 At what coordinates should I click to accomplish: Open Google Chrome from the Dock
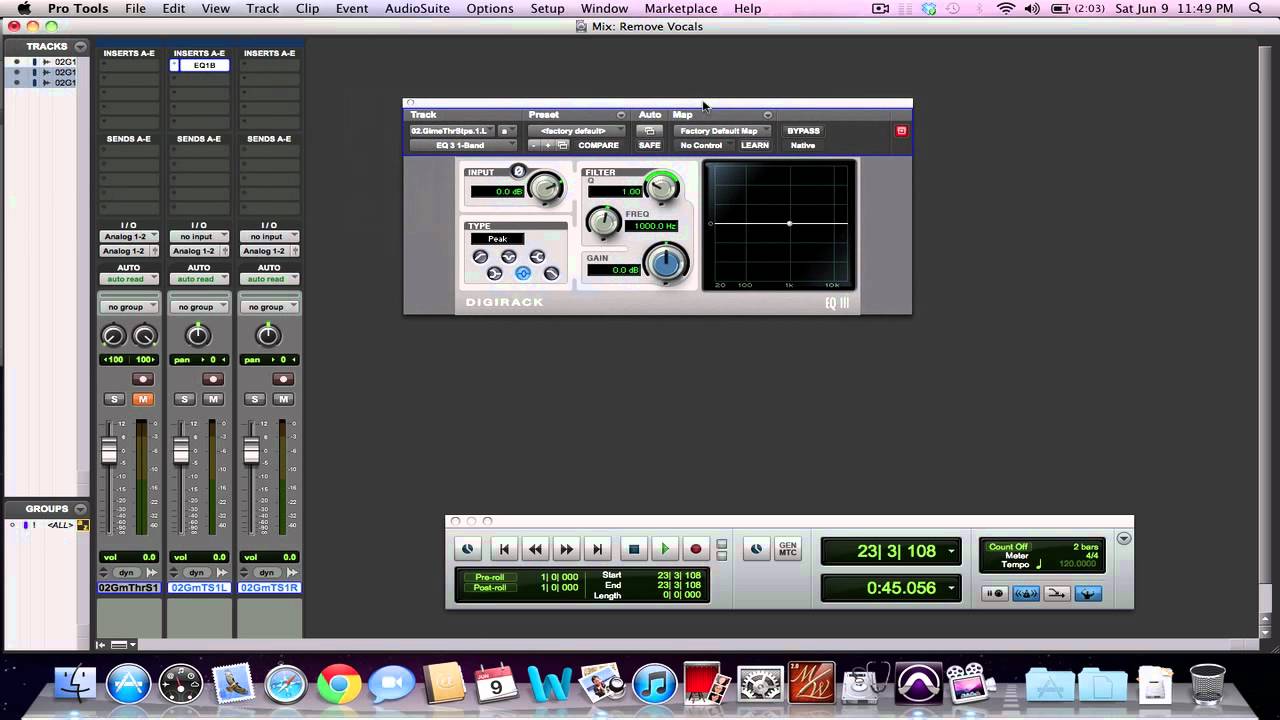339,685
